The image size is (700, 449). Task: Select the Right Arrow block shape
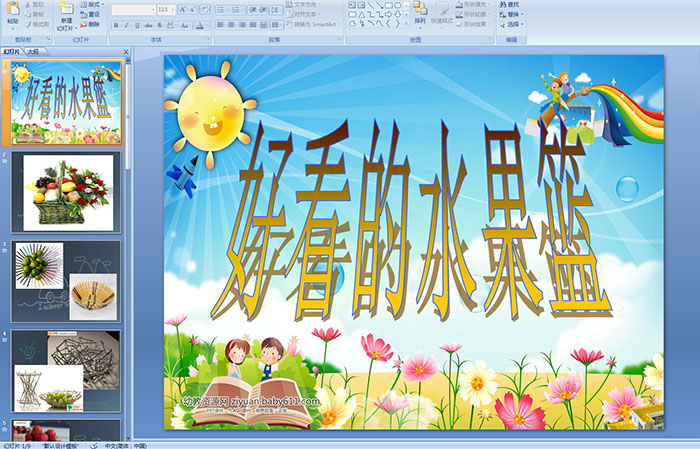click(x=388, y=15)
